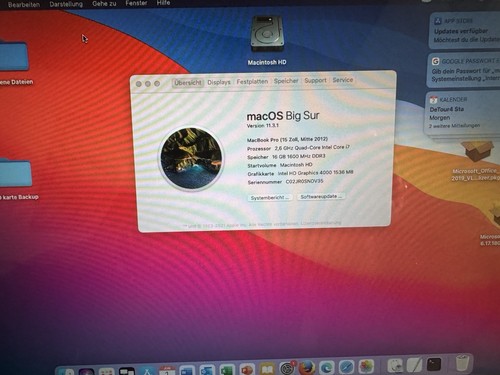
Task: Click the 'Version 11.3.1' text
Action: coord(263,126)
